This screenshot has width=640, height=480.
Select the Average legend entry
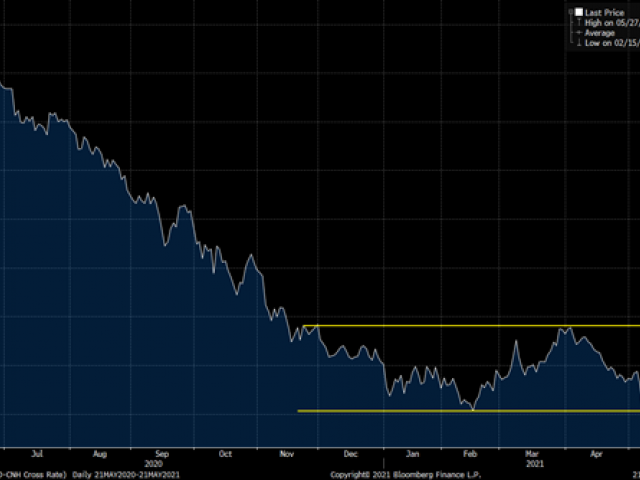tap(602, 33)
